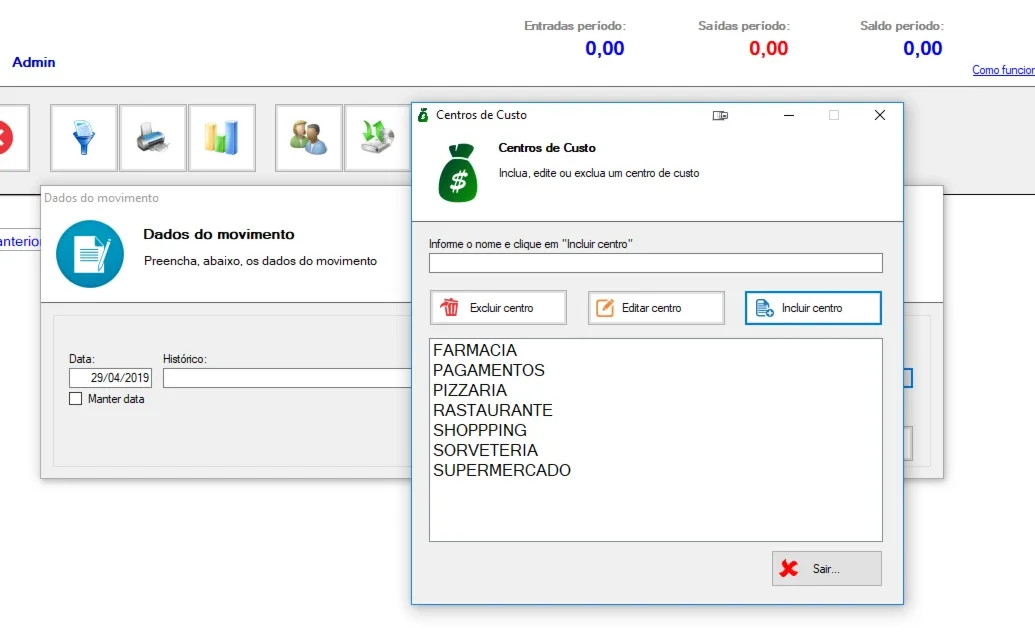The image size is (1035, 634).
Task: Select FARMACIA in the cost center list
Action: click(x=475, y=350)
